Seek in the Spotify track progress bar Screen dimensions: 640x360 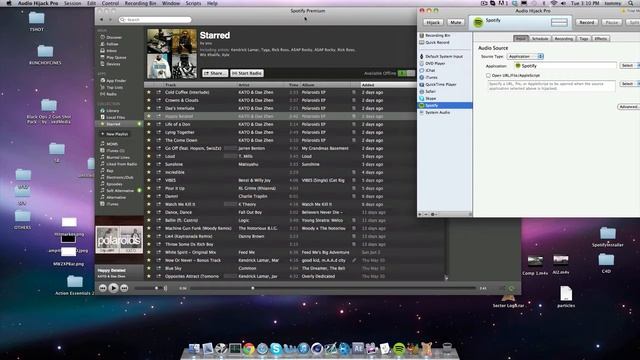point(333,288)
